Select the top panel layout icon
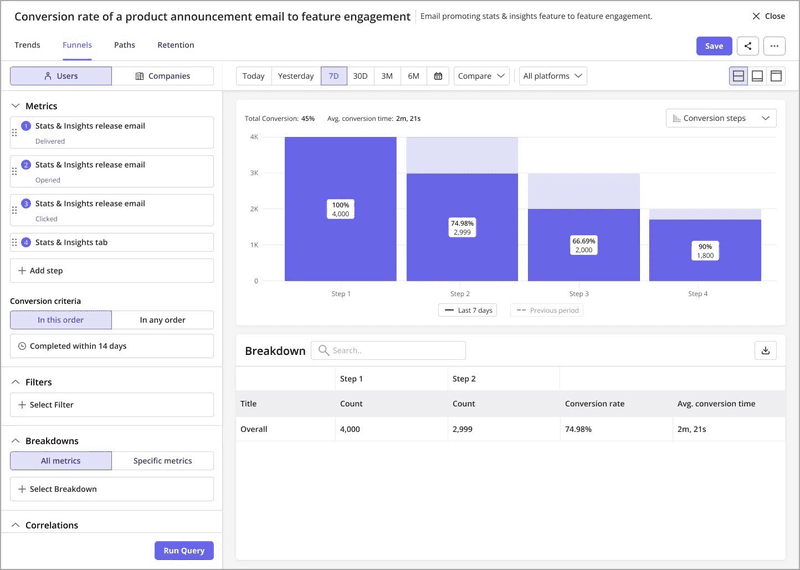The image size is (800, 570). [776, 76]
